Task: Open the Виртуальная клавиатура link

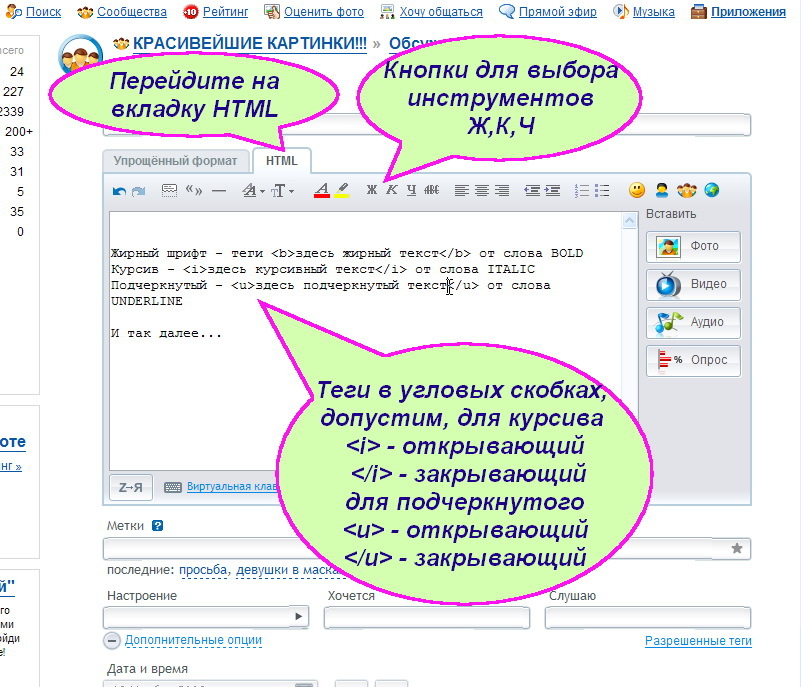Action: point(232,486)
